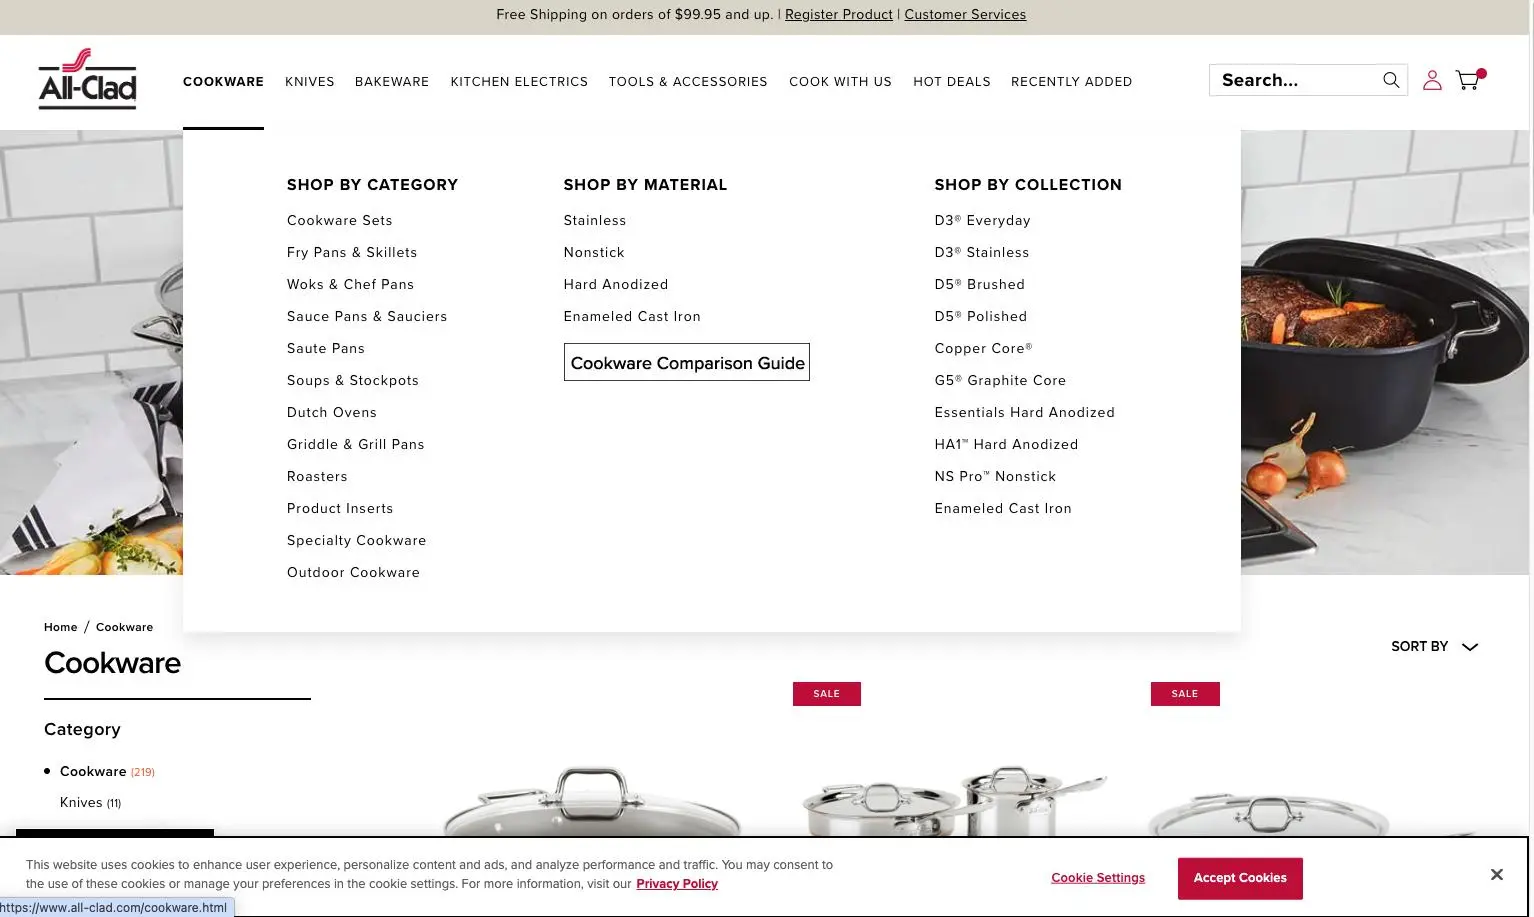Click the All-Clad logo
This screenshot has height=917, width=1534.
tap(87, 80)
